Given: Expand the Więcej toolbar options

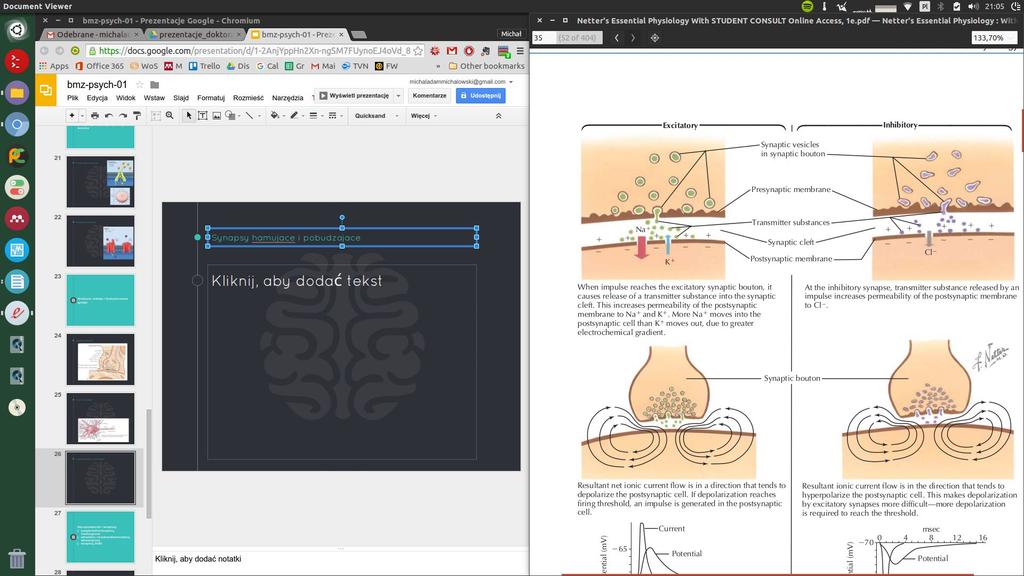Looking at the screenshot, I should [x=424, y=116].
